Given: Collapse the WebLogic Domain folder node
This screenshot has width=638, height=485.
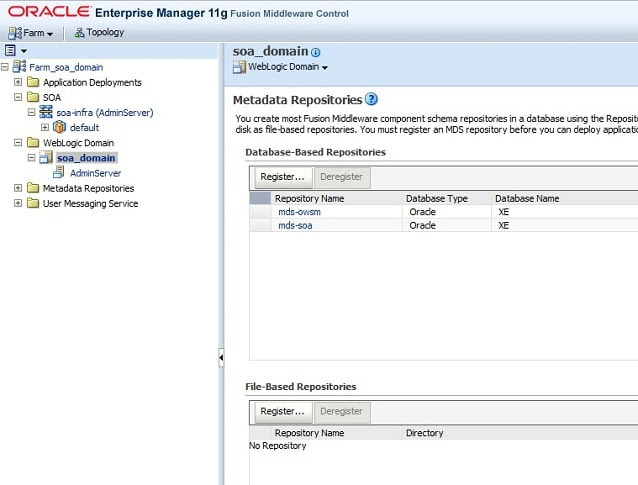Looking at the screenshot, I should coord(18,142).
